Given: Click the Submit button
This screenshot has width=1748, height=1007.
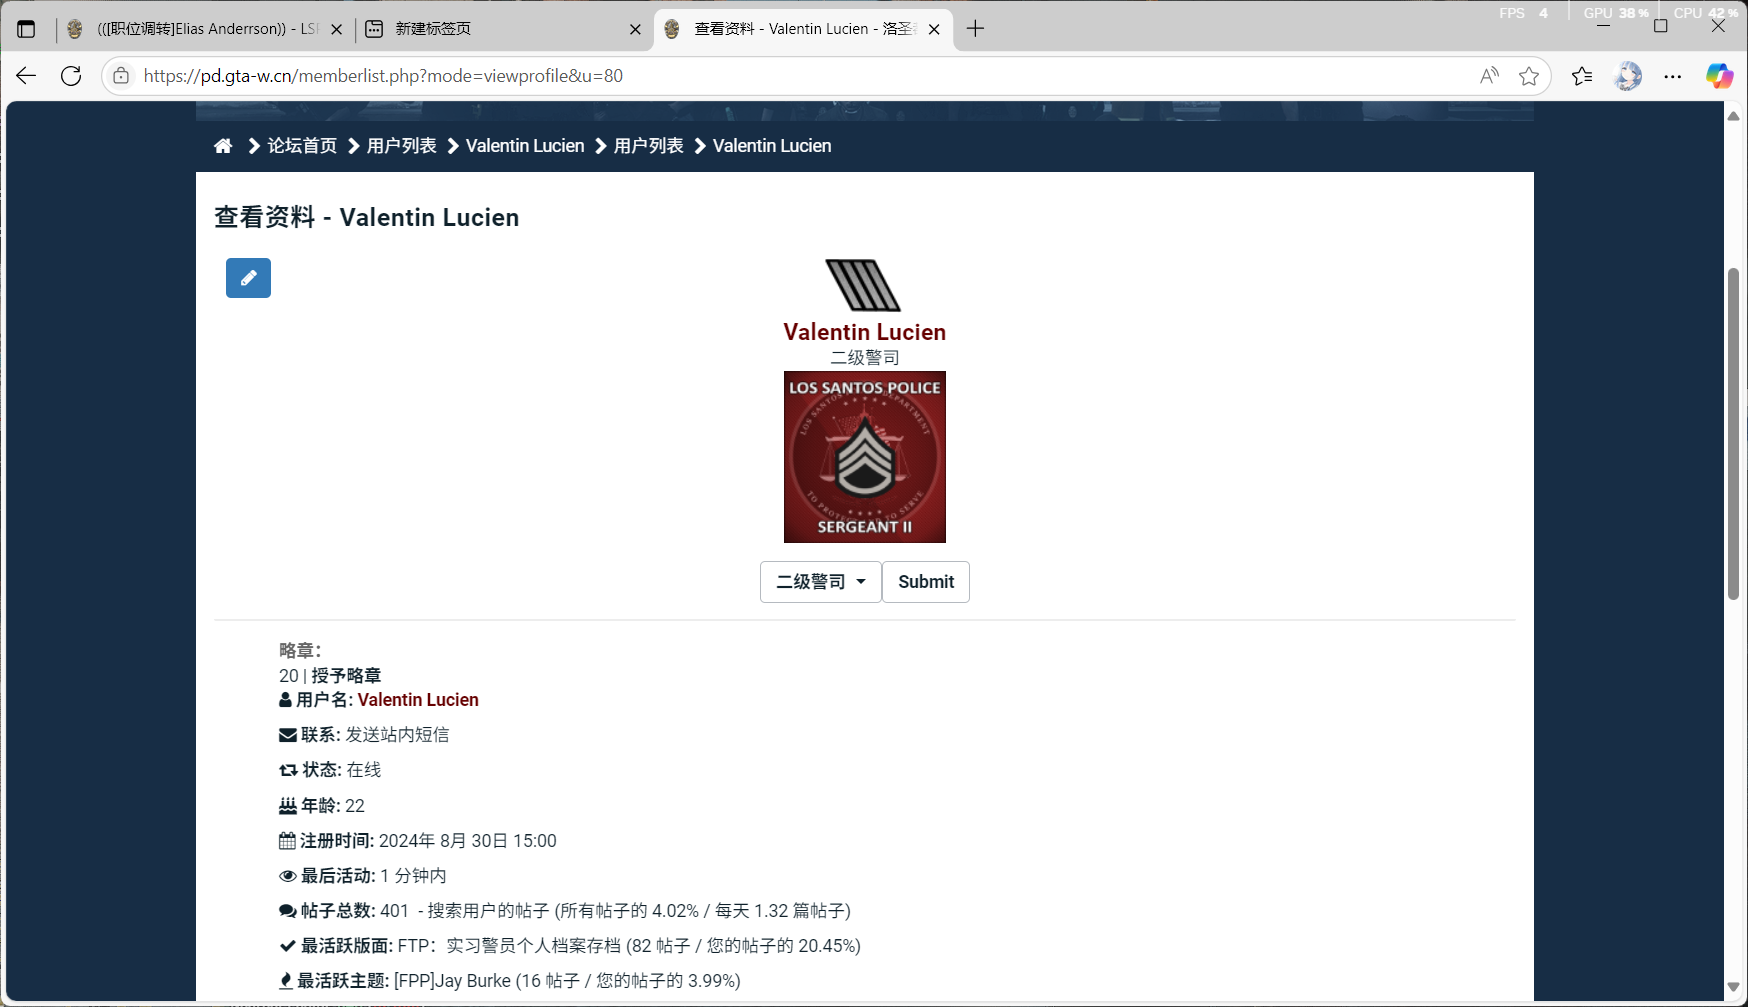Looking at the screenshot, I should 926,582.
